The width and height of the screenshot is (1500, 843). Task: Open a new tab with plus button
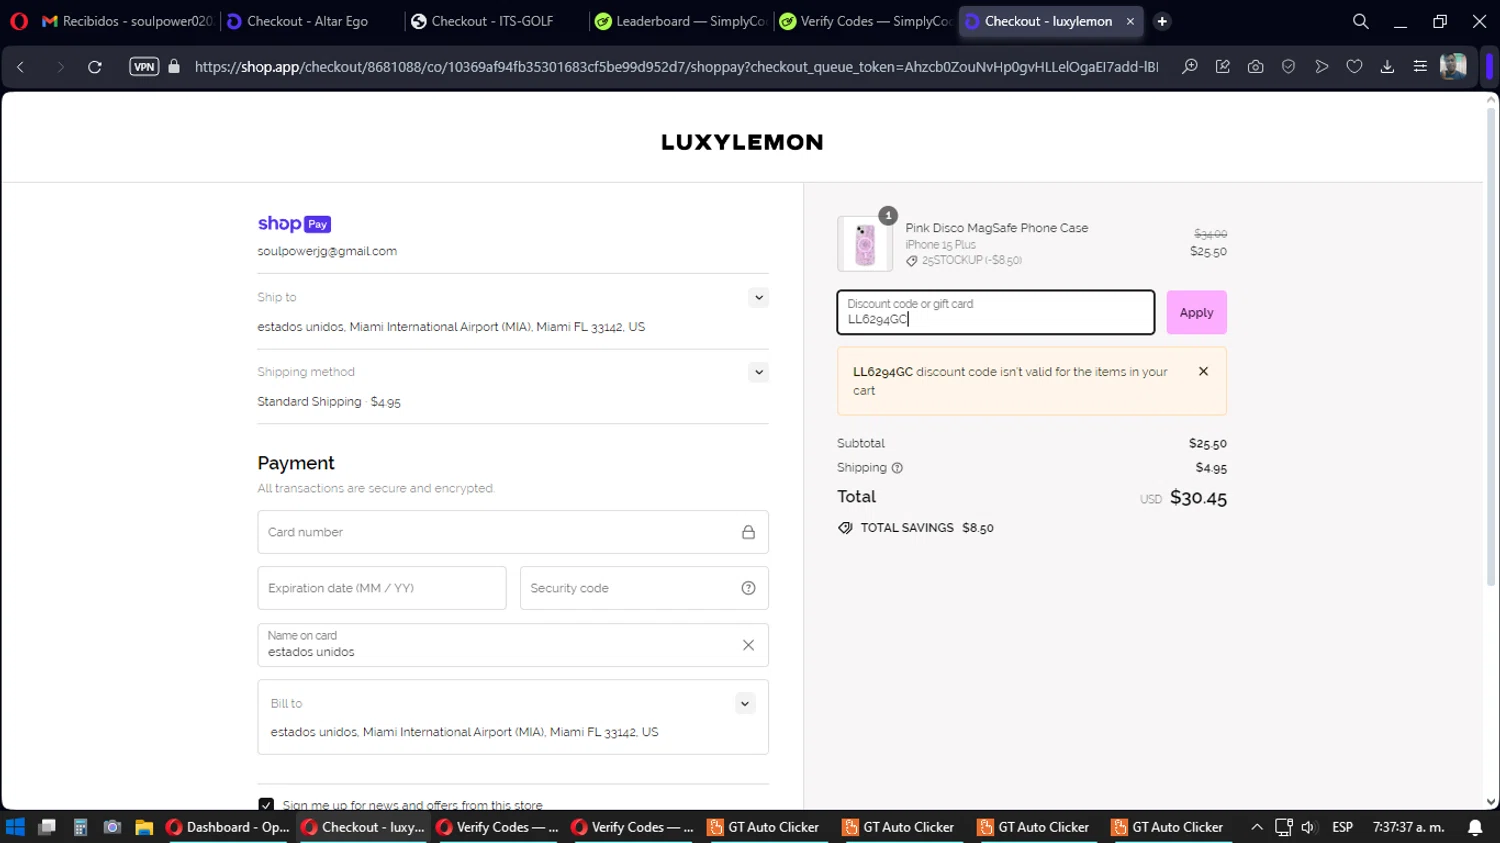coord(1162,21)
